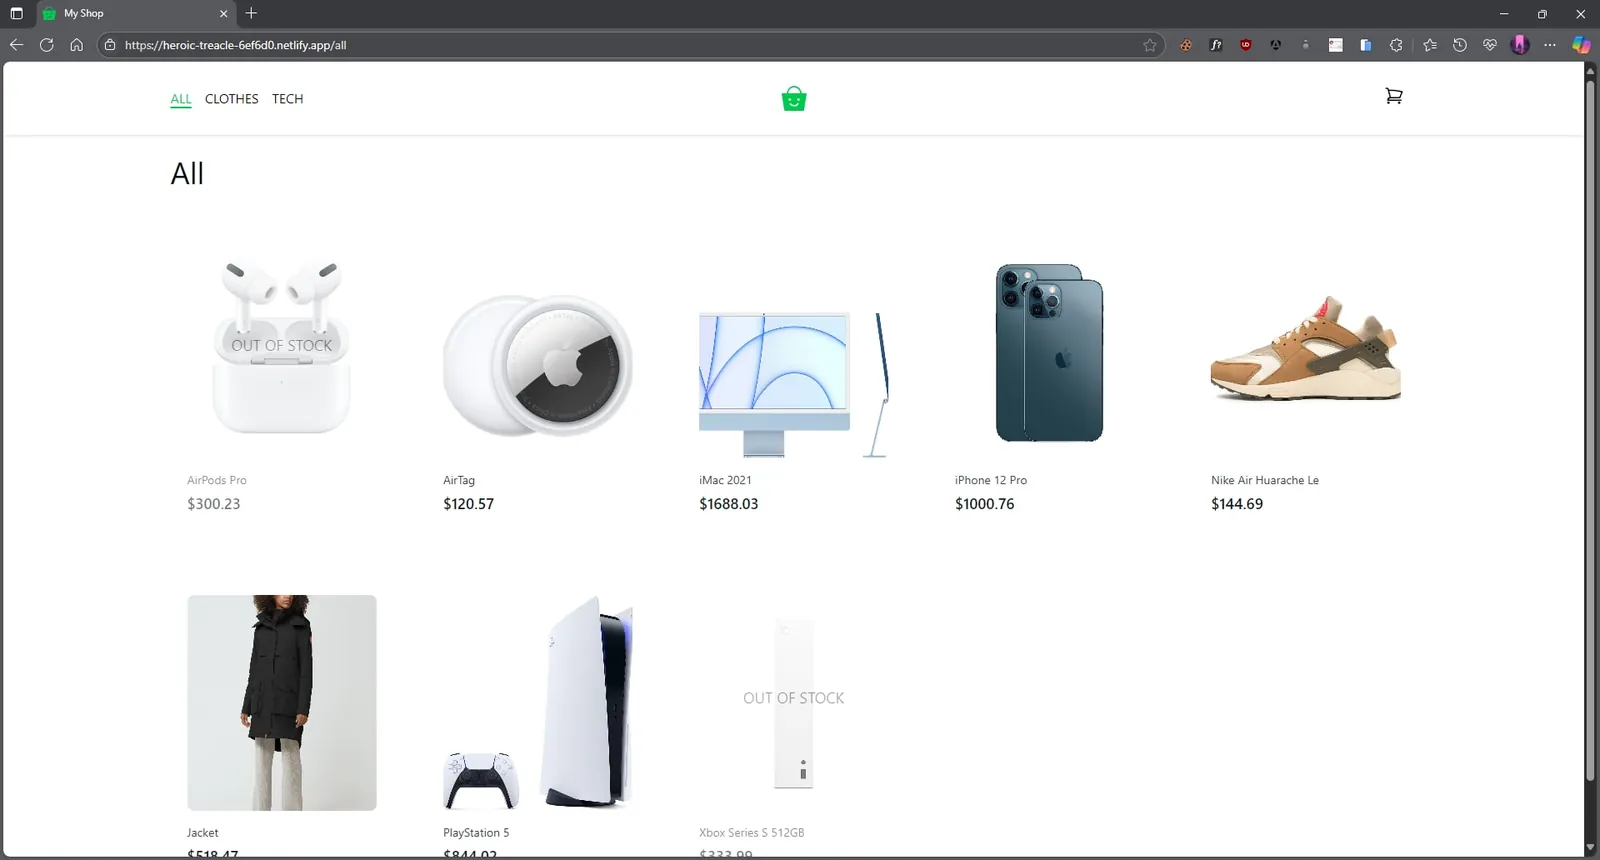Image resolution: width=1600 pixels, height=860 pixels.
Task: Open the uBlock Origin extension icon
Action: pos(1246,45)
